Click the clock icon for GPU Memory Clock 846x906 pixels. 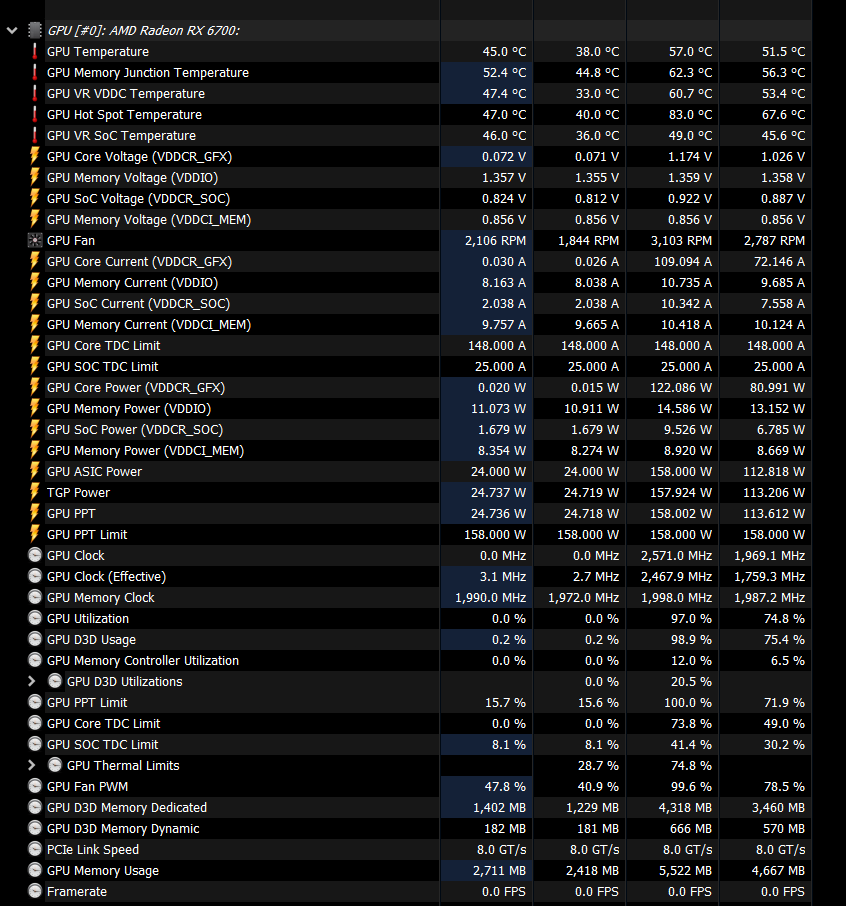(35, 597)
